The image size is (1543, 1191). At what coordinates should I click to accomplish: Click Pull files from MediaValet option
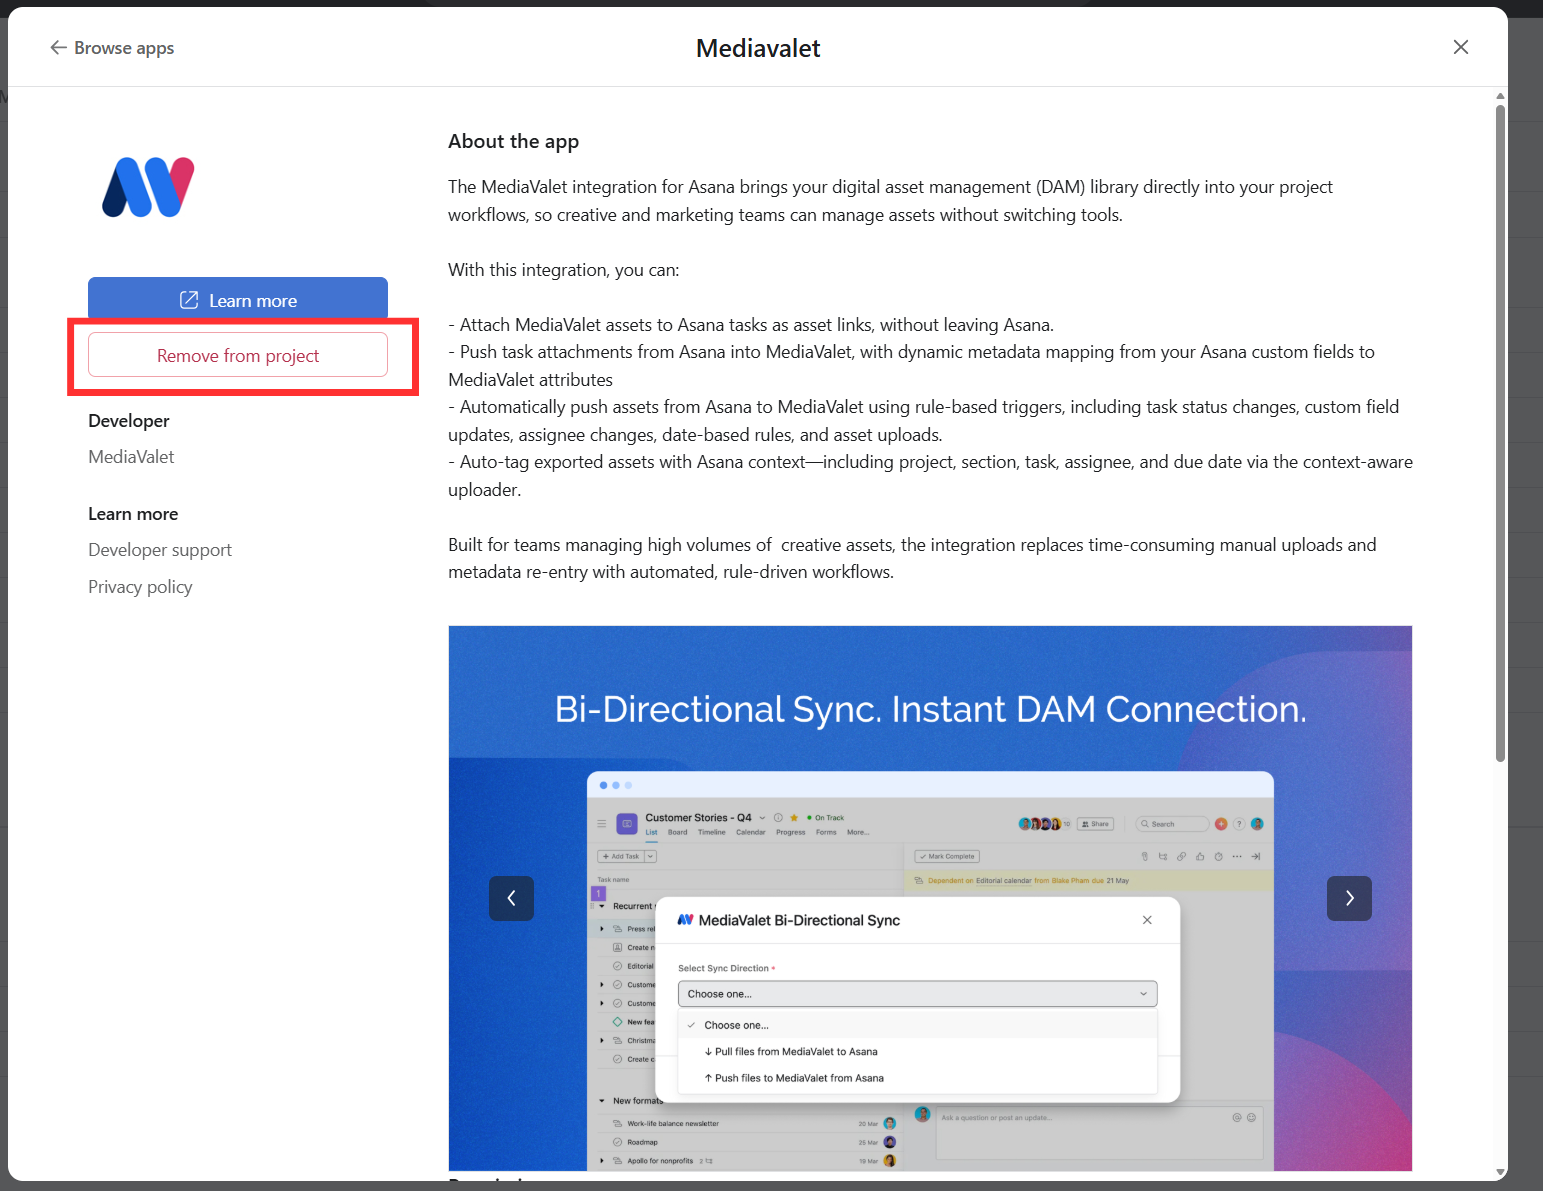tap(791, 1052)
